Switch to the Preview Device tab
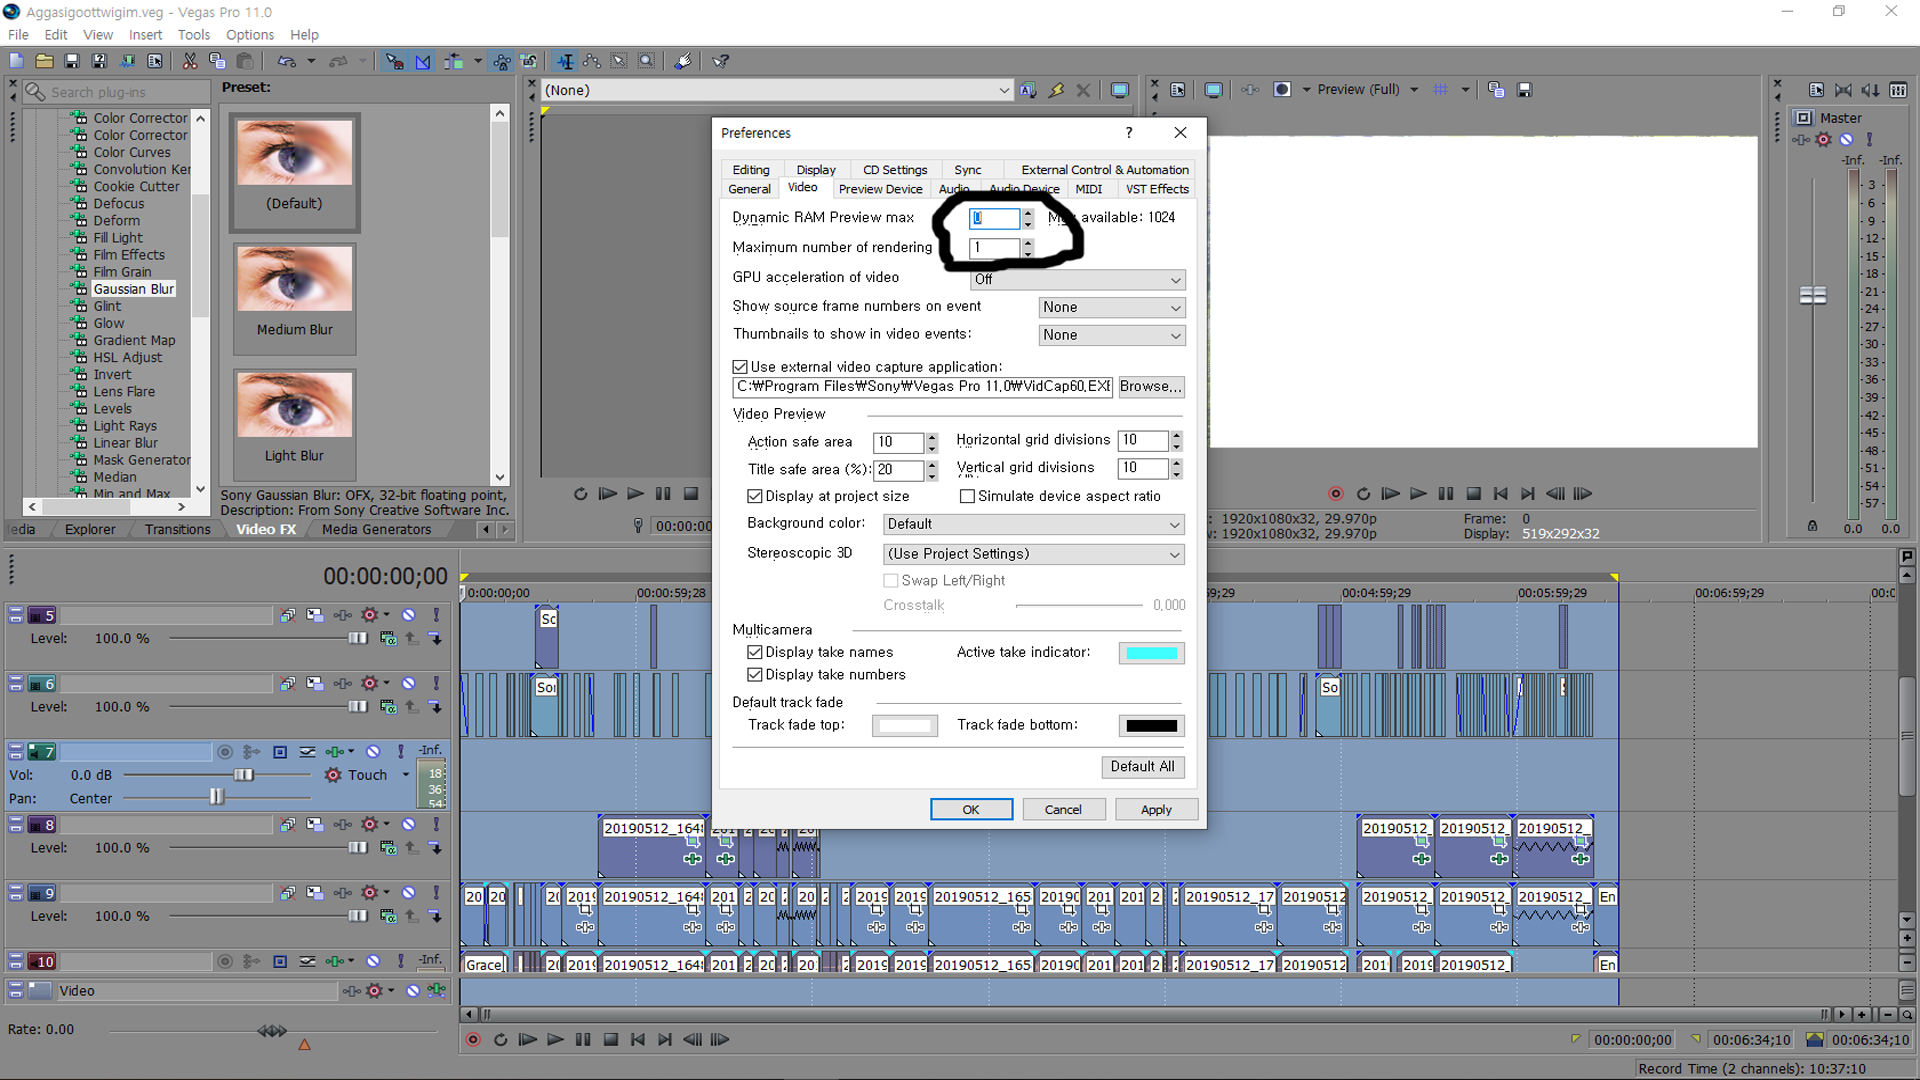The width and height of the screenshot is (1920, 1080). [880, 189]
